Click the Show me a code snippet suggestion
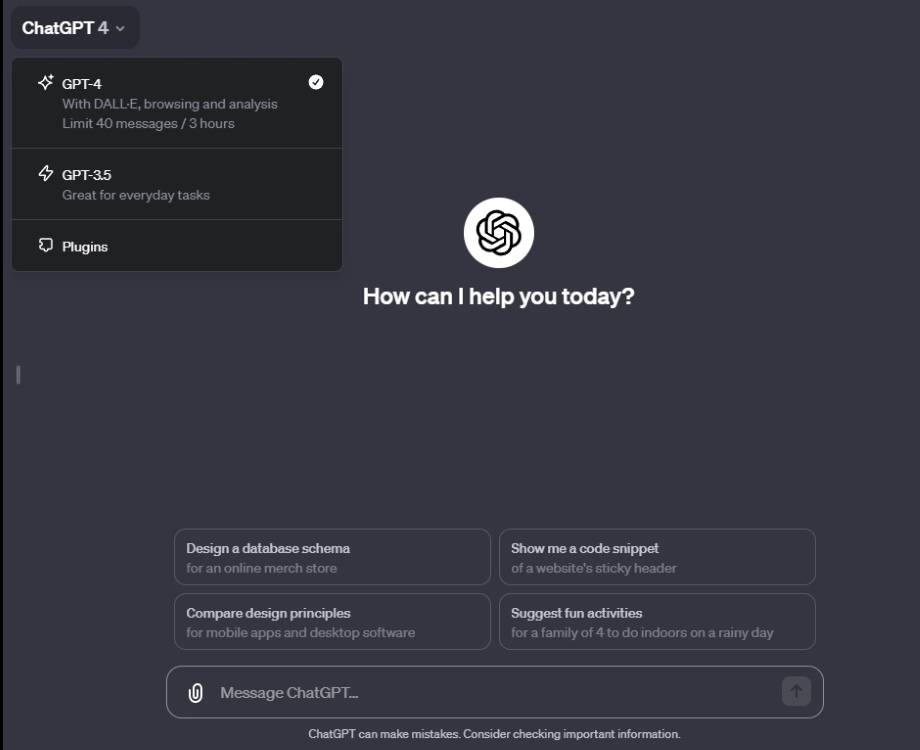 coord(657,557)
